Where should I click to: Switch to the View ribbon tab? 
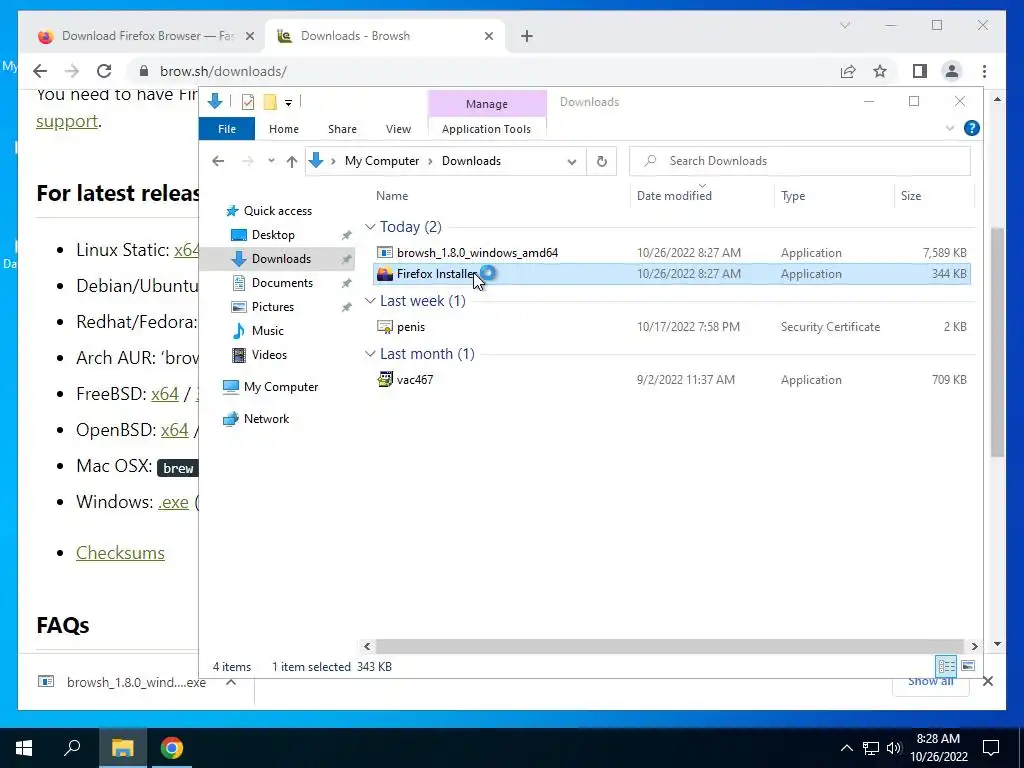click(398, 129)
